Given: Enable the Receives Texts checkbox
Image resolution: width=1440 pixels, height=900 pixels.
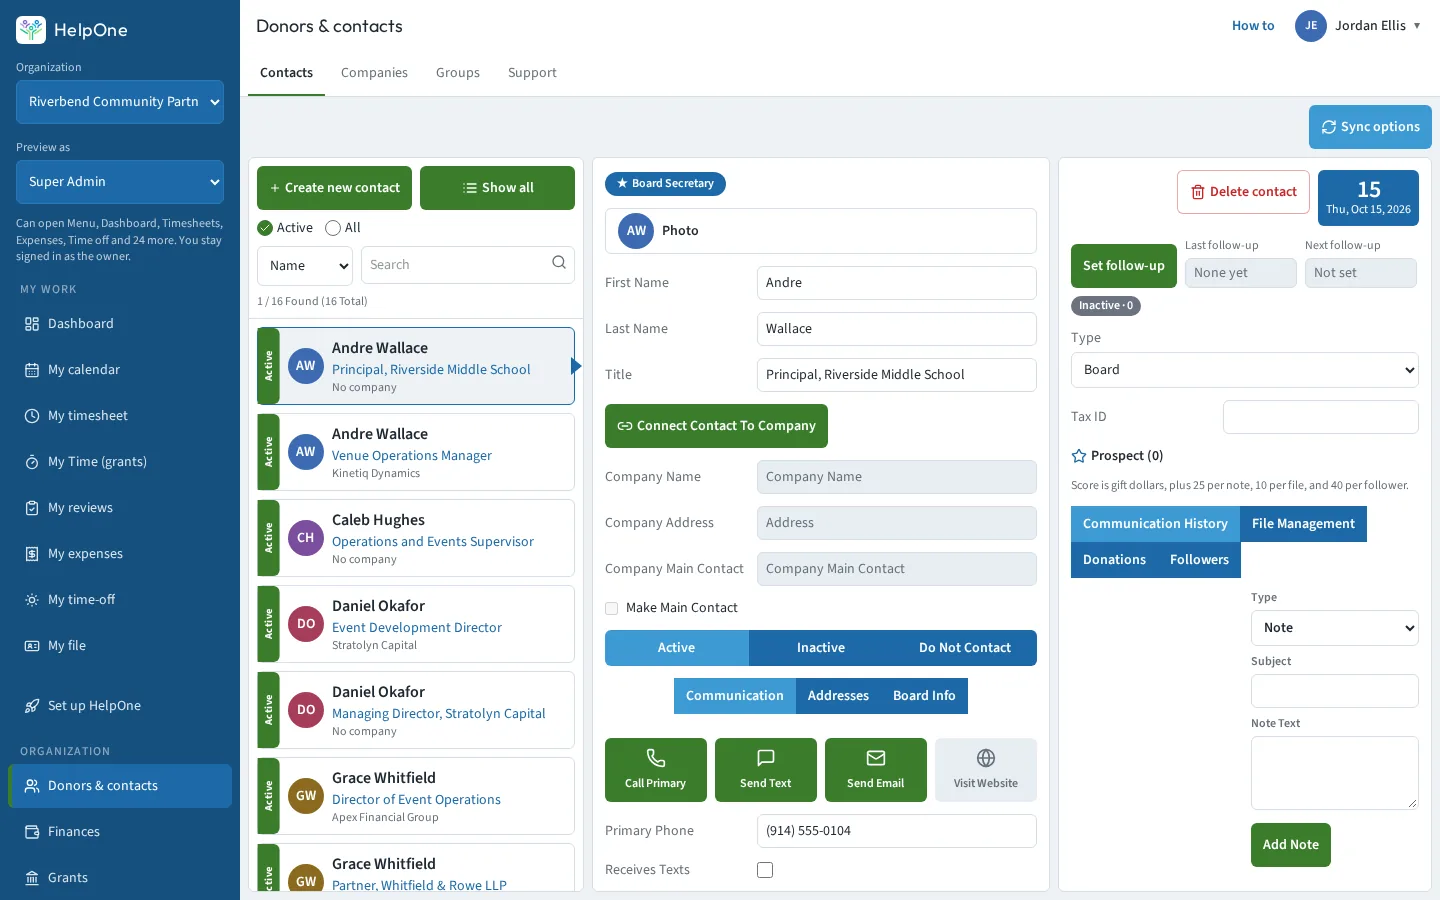Looking at the screenshot, I should (765, 870).
